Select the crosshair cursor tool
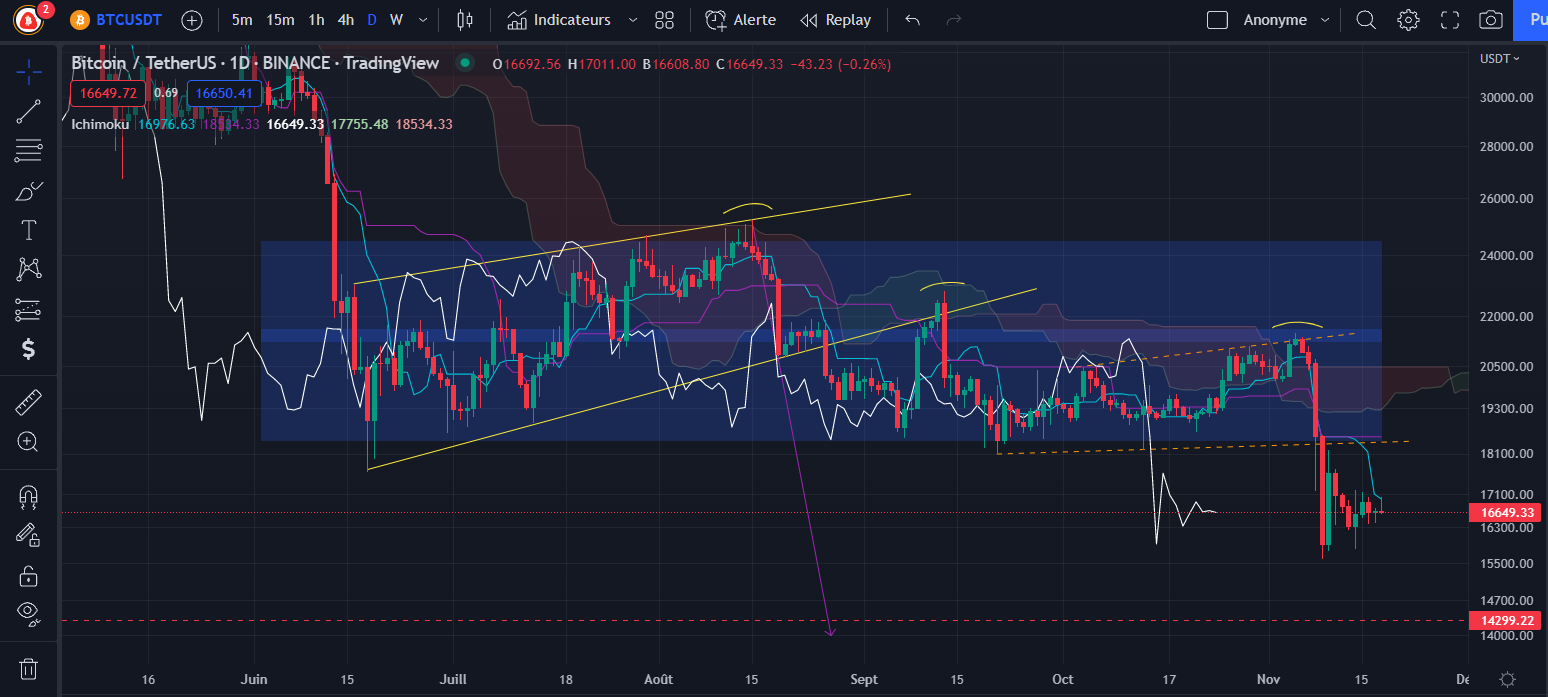 tap(28, 71)
